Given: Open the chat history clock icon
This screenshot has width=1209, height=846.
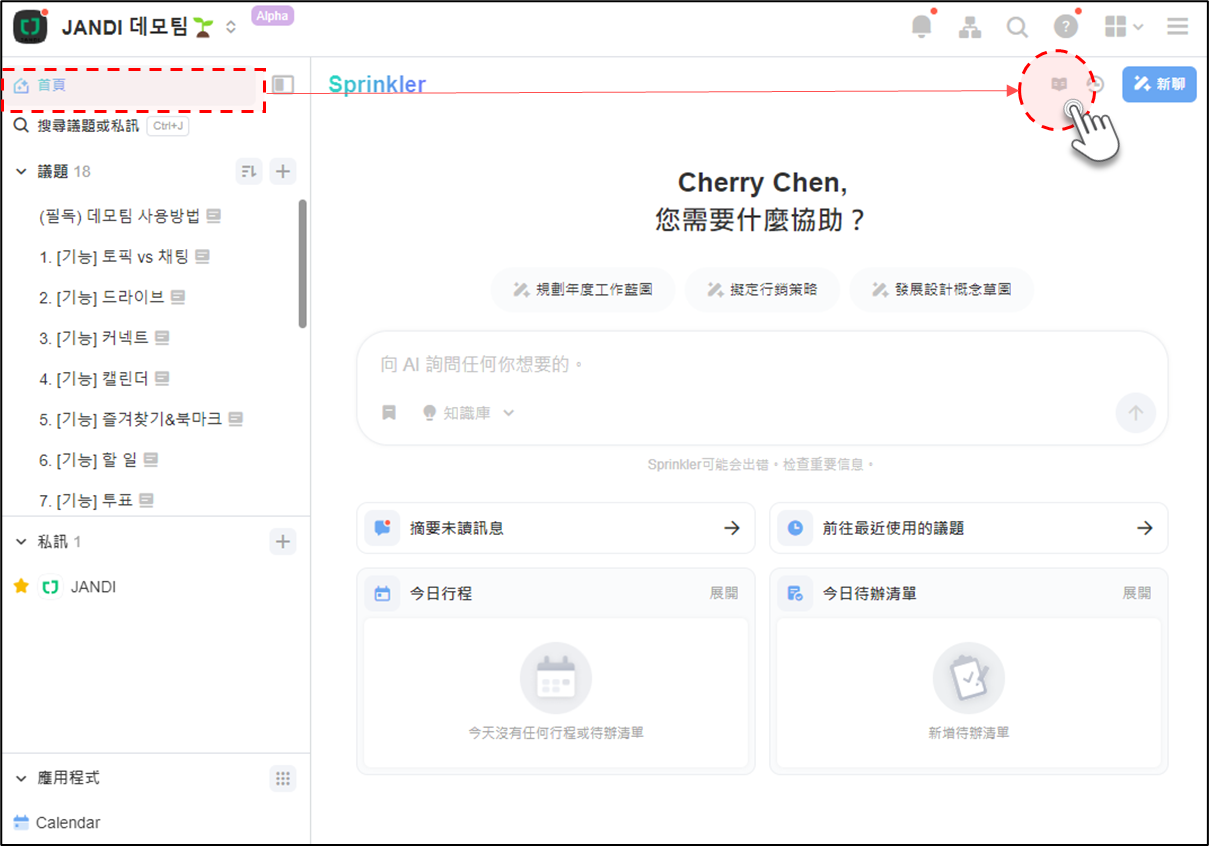Looking at the screenshot, I should coord(1096,84).
